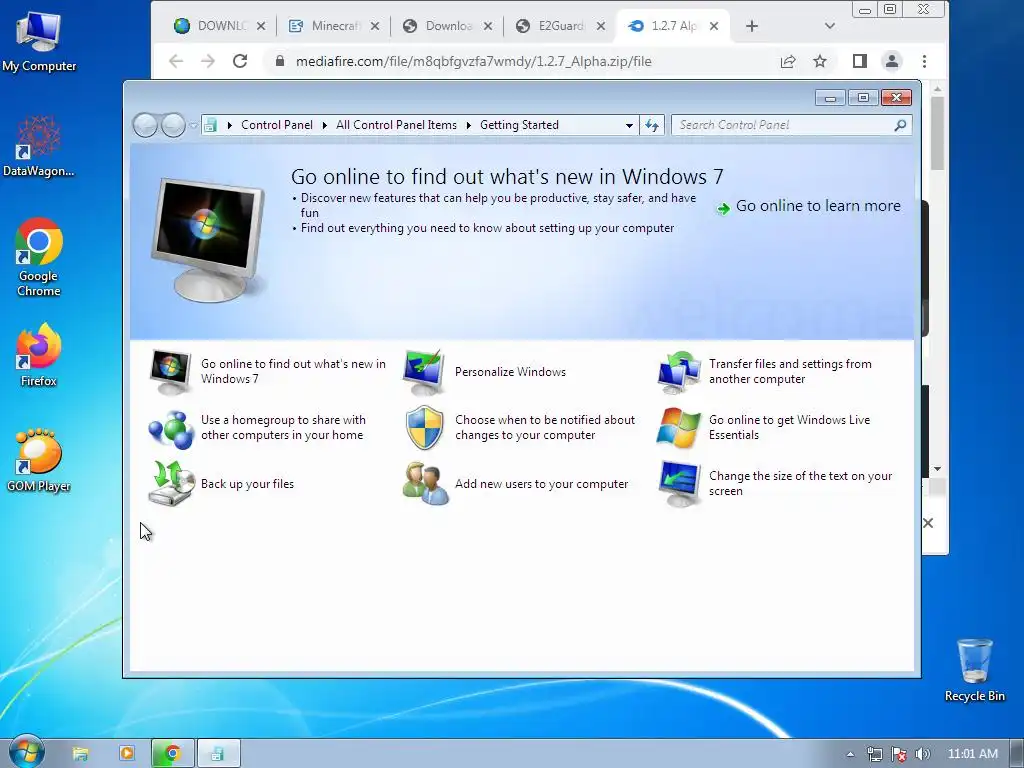Open the Chrome profile avatar
Viewport: 1024px width, 768px height.
891,61
